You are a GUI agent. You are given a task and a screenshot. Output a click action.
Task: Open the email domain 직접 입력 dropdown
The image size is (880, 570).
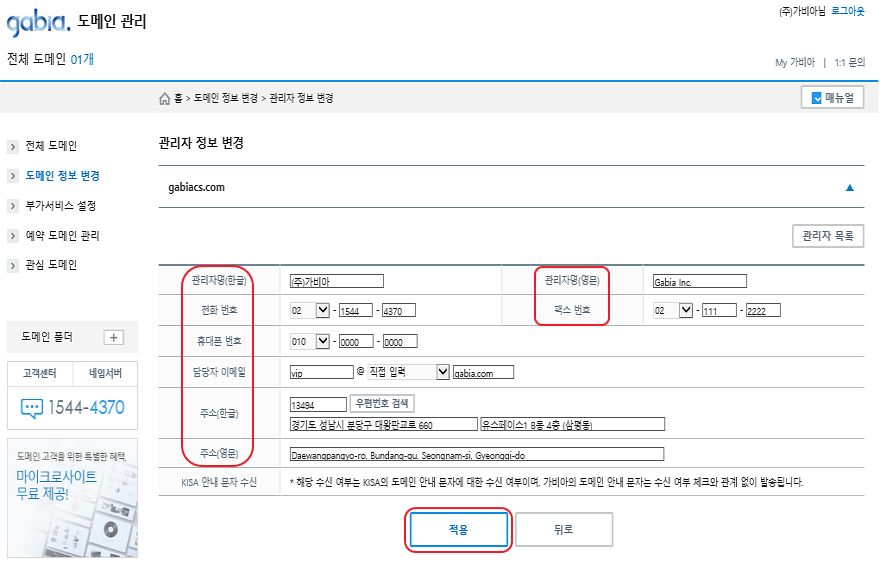(x=409, y=372)
